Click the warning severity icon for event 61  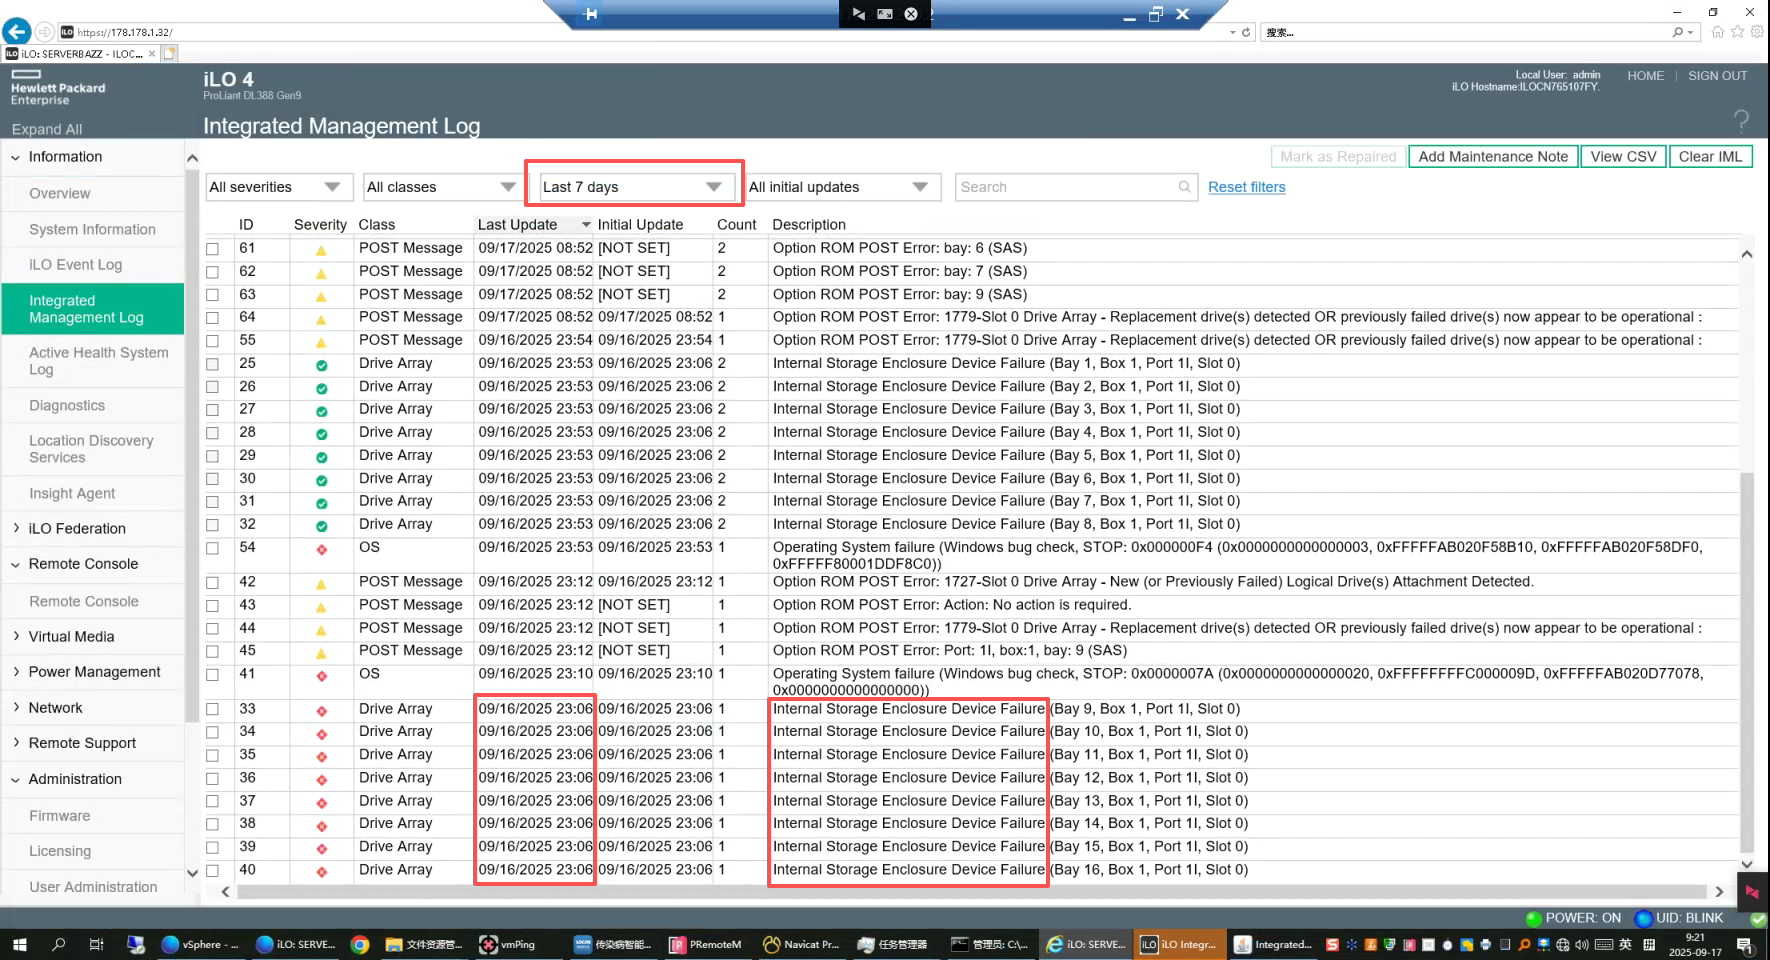[x=321, y=250]
